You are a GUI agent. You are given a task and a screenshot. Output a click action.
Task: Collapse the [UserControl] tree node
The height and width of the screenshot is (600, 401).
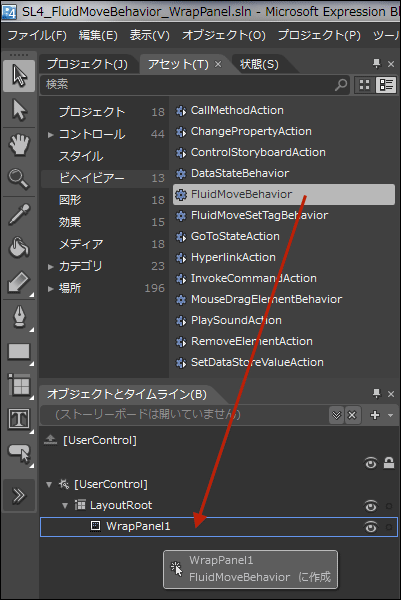pyautogui.click(x=49, y=485)
